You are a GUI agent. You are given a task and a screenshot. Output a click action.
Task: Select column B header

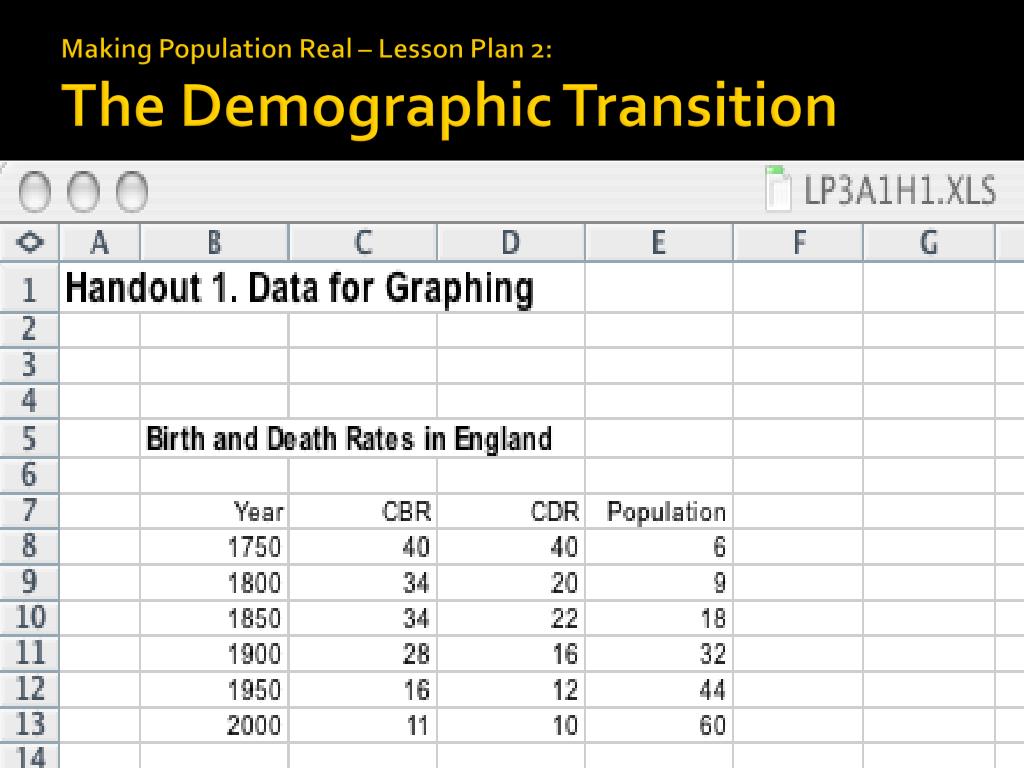pos(214,242)
